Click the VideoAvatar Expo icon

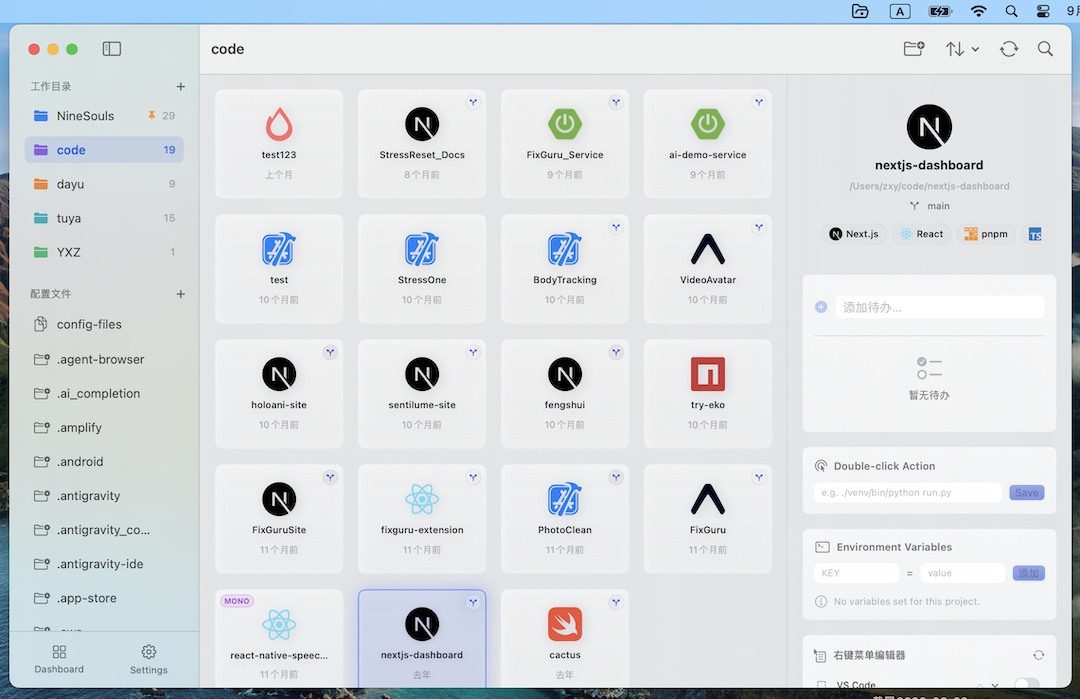tap(708, 249)
